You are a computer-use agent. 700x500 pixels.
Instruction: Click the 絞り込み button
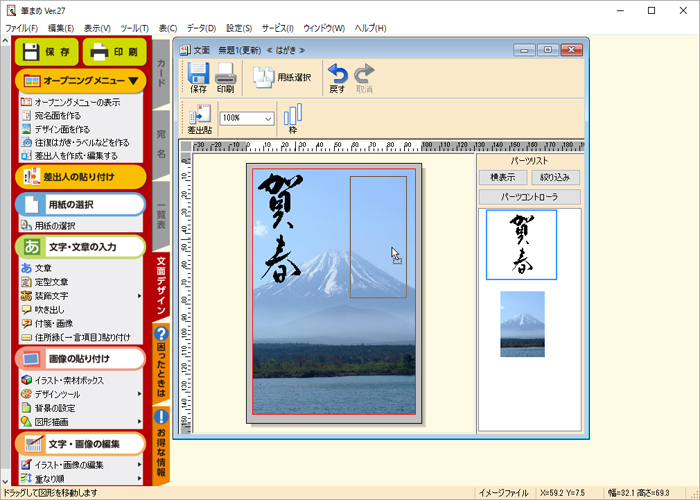click(555, 177)
